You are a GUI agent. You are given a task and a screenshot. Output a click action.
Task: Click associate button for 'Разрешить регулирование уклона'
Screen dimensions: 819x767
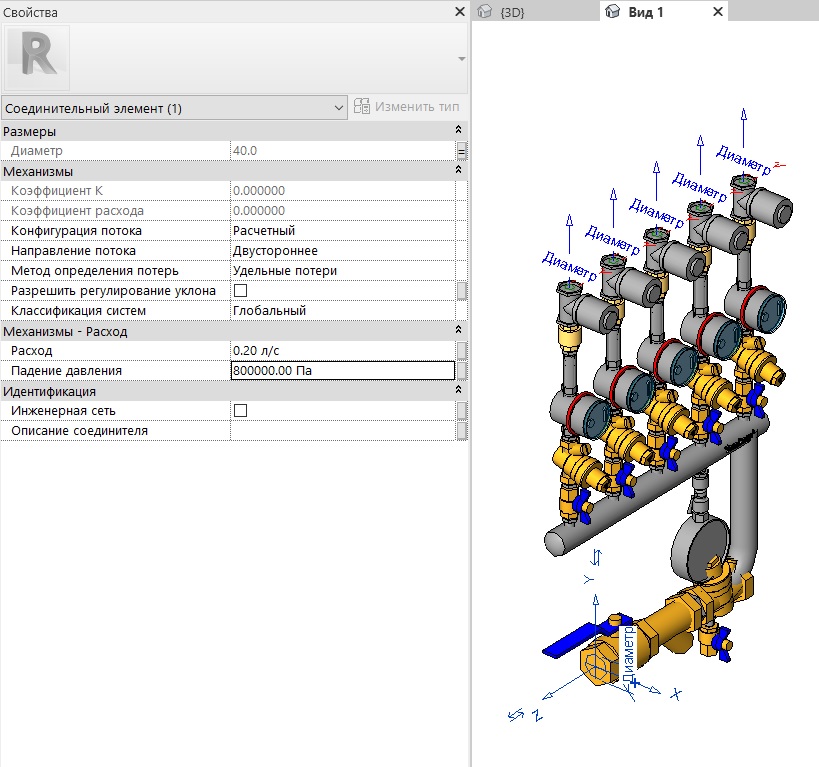pos(461,291)
